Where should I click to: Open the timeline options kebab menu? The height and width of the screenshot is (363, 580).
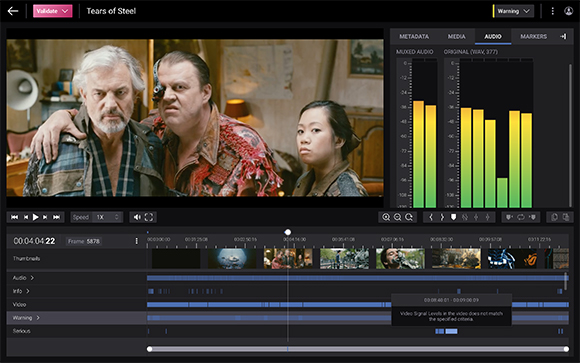point(136,241)
